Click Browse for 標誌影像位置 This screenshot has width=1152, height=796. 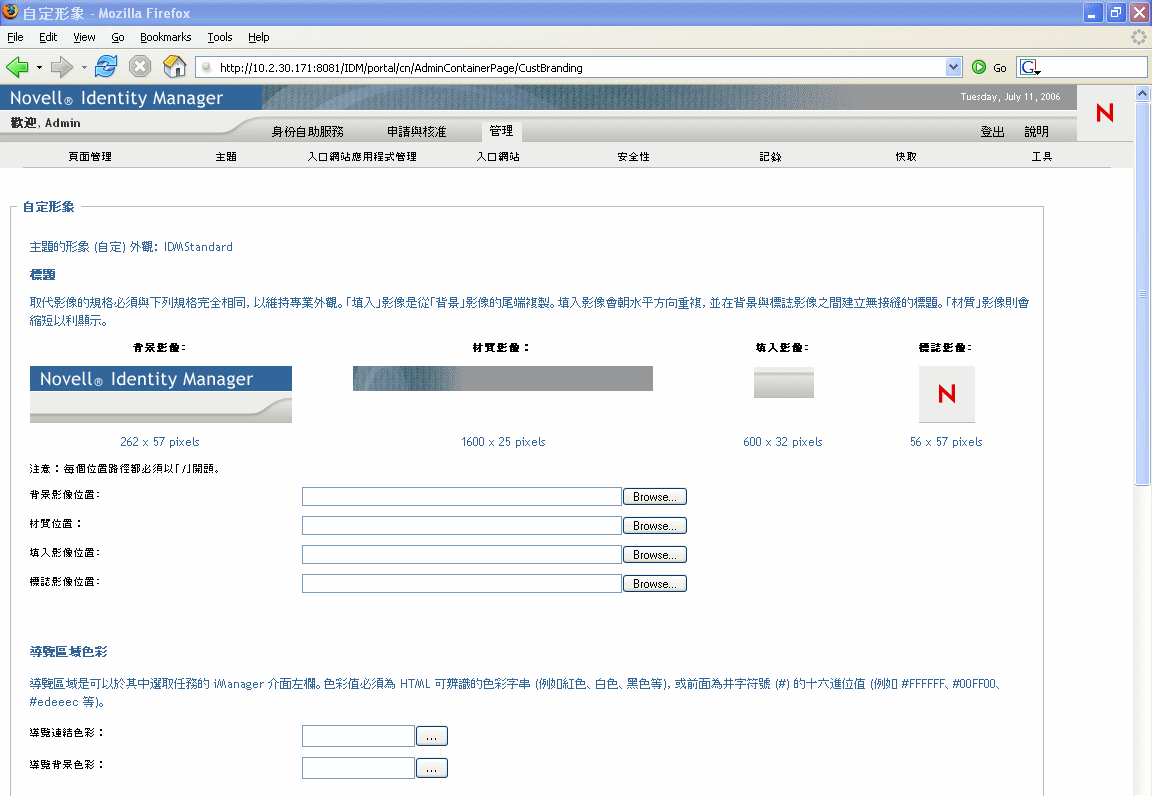point(654,584)
